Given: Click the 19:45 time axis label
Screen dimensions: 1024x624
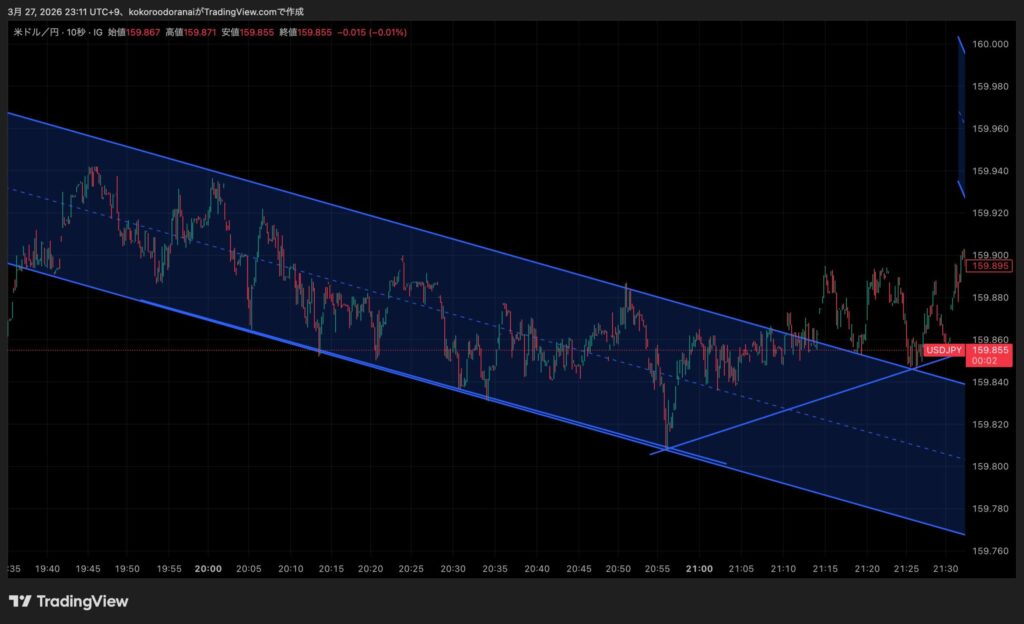Looking at the screenshot, I should point(86,568).
